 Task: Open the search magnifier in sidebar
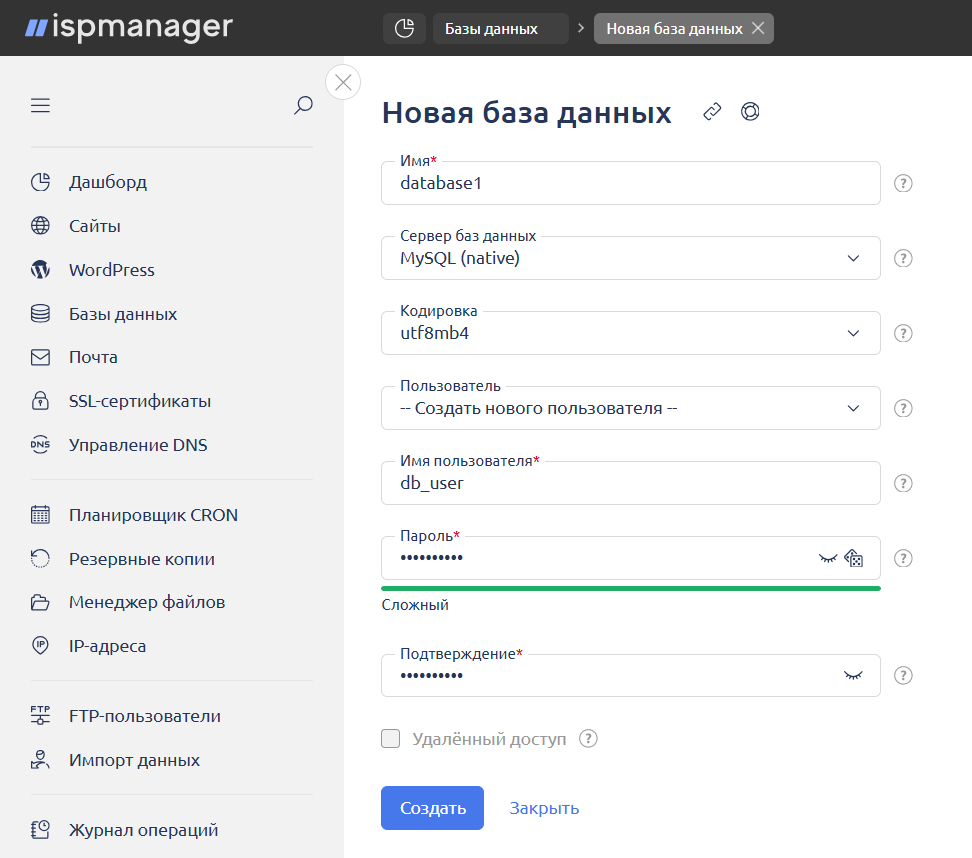click(303, 106)
